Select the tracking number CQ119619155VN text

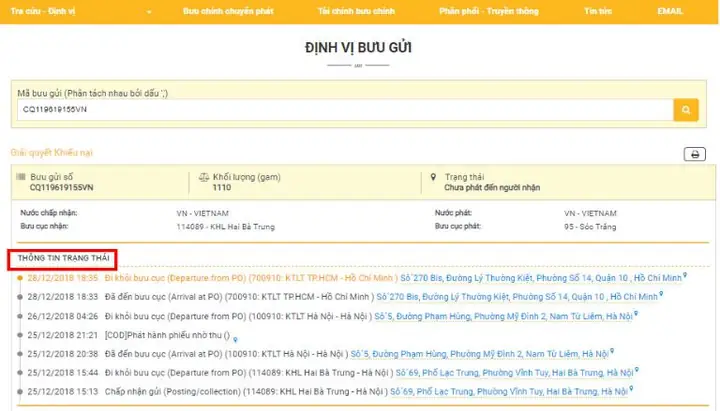coord(62,188)
